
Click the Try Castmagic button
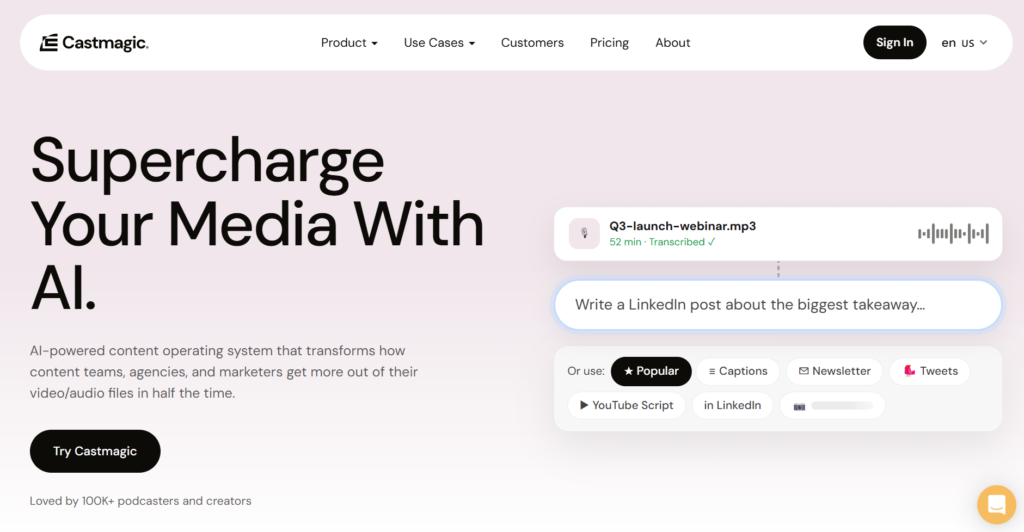click(x=95, y=451)
